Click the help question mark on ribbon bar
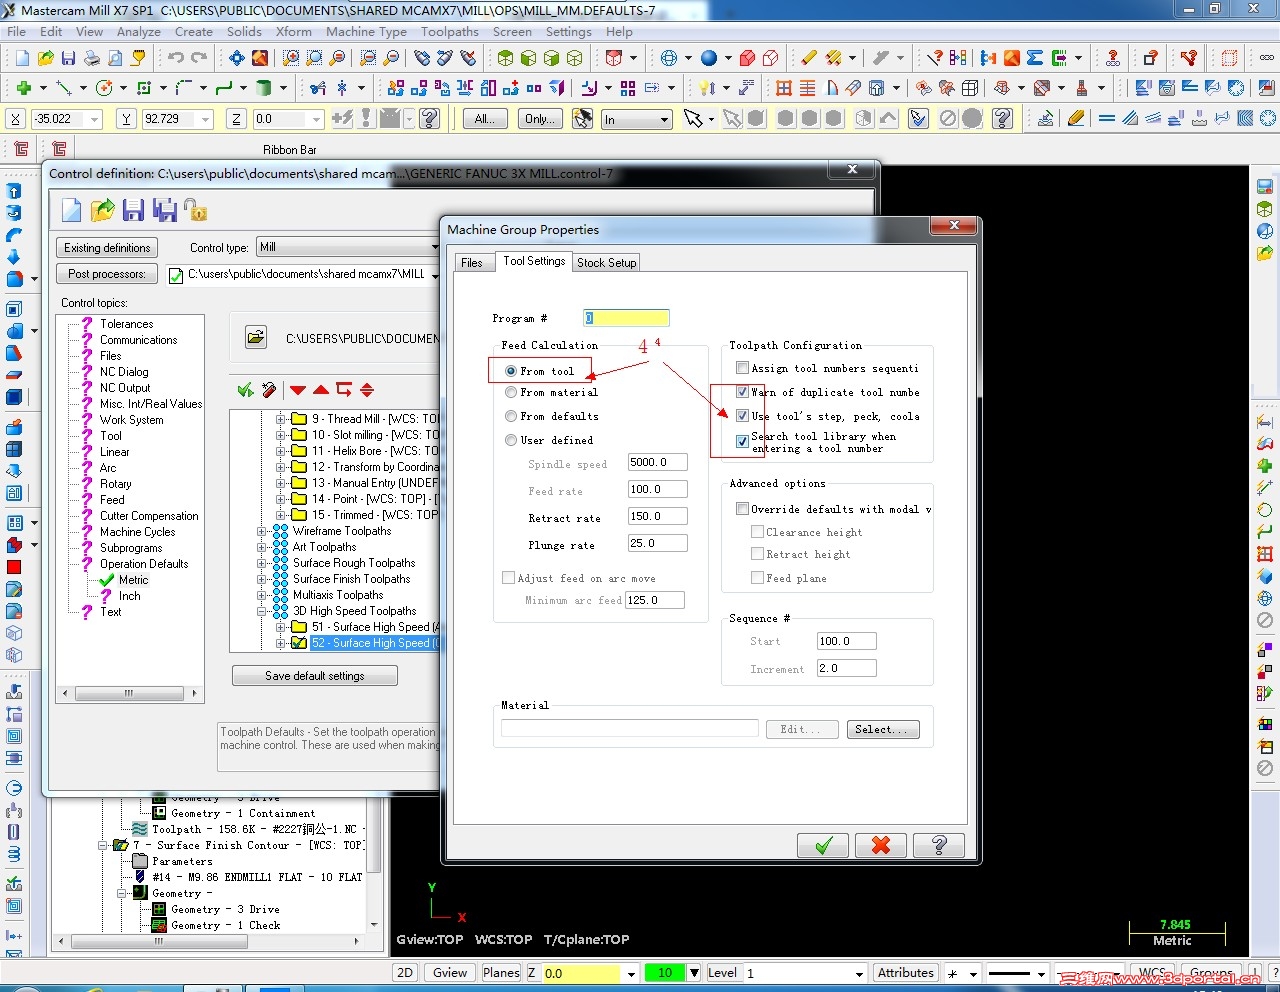Screen dimensions: 1280x992 430,119
